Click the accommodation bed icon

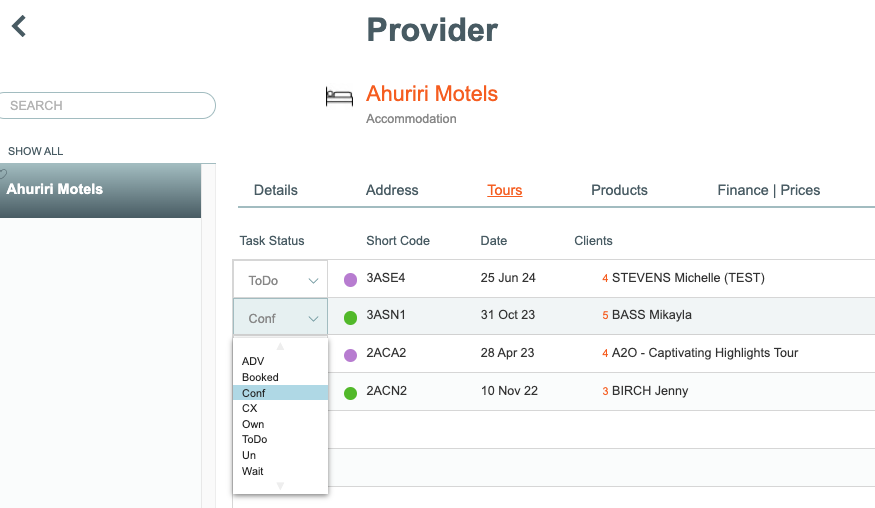pos(339,97)
